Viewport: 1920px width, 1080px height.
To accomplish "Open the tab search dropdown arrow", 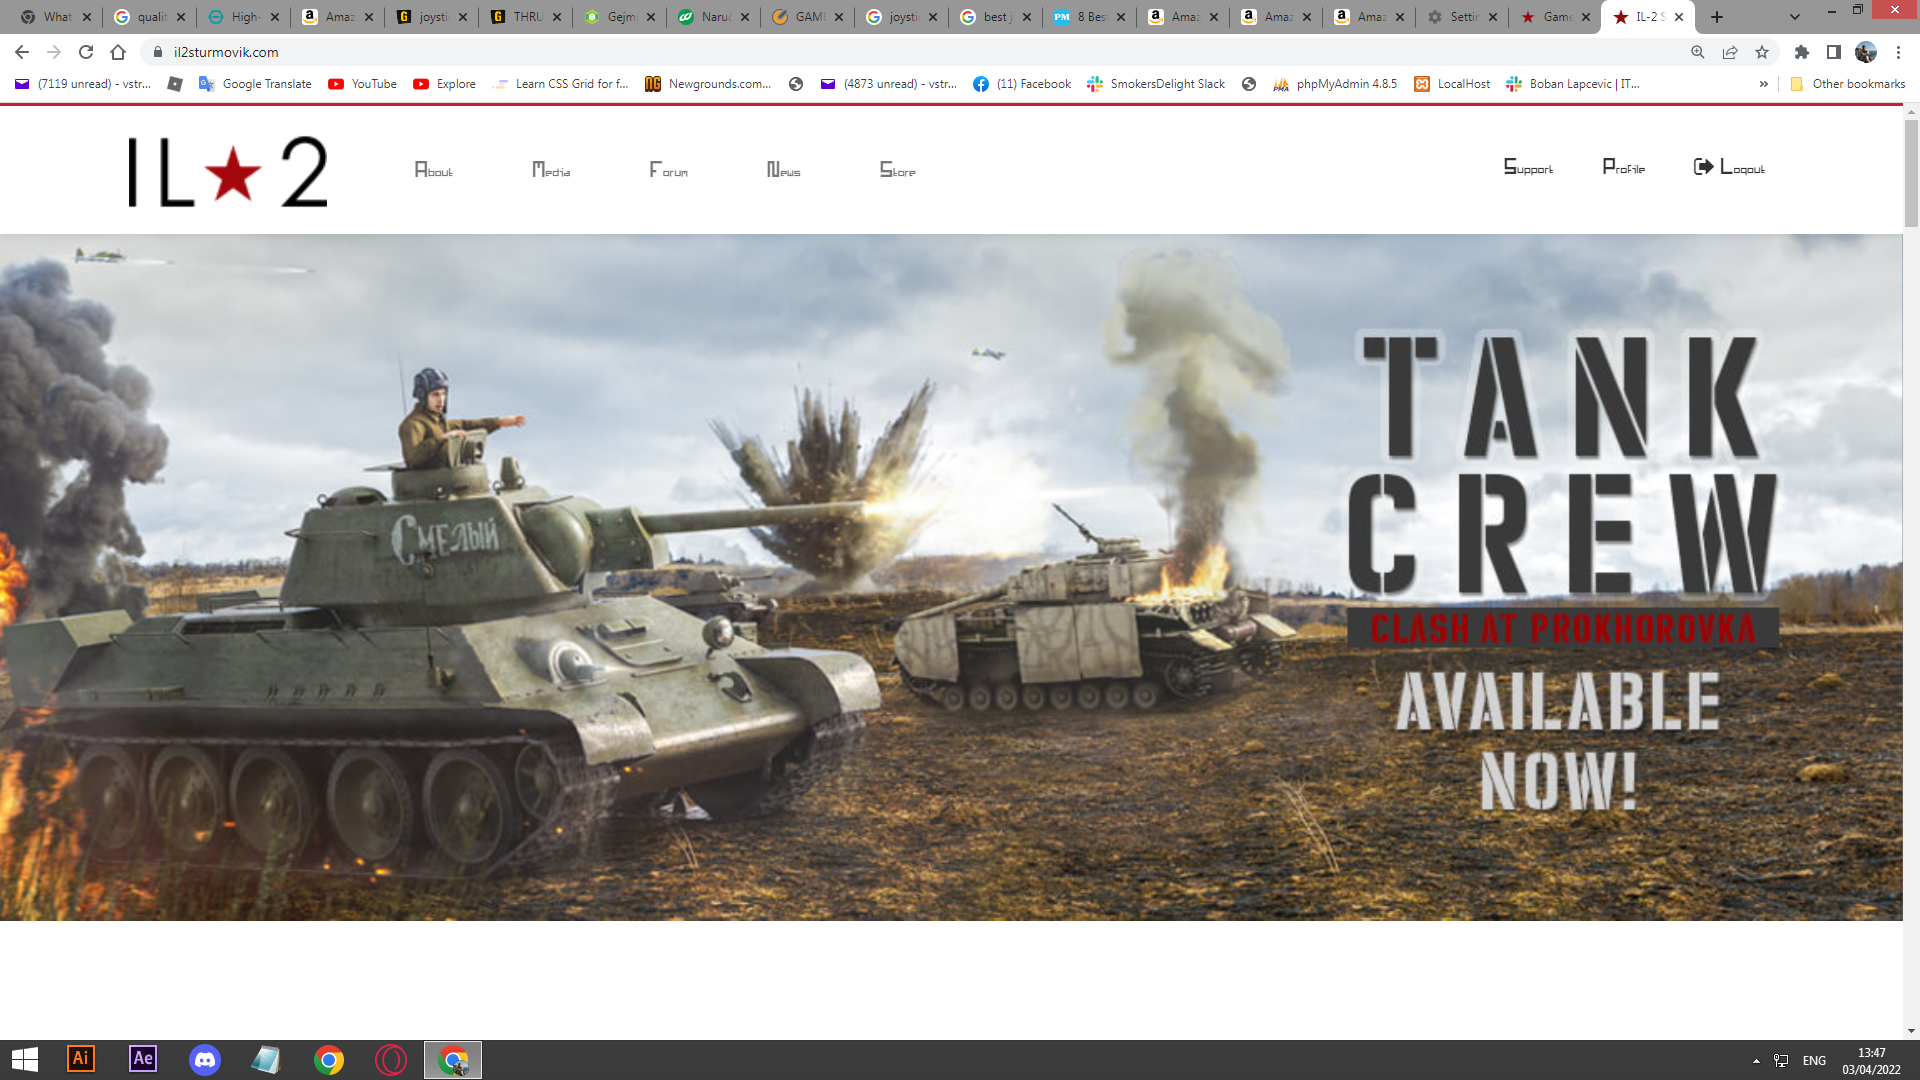I will pyautogui.click(x=1795, y=17).
